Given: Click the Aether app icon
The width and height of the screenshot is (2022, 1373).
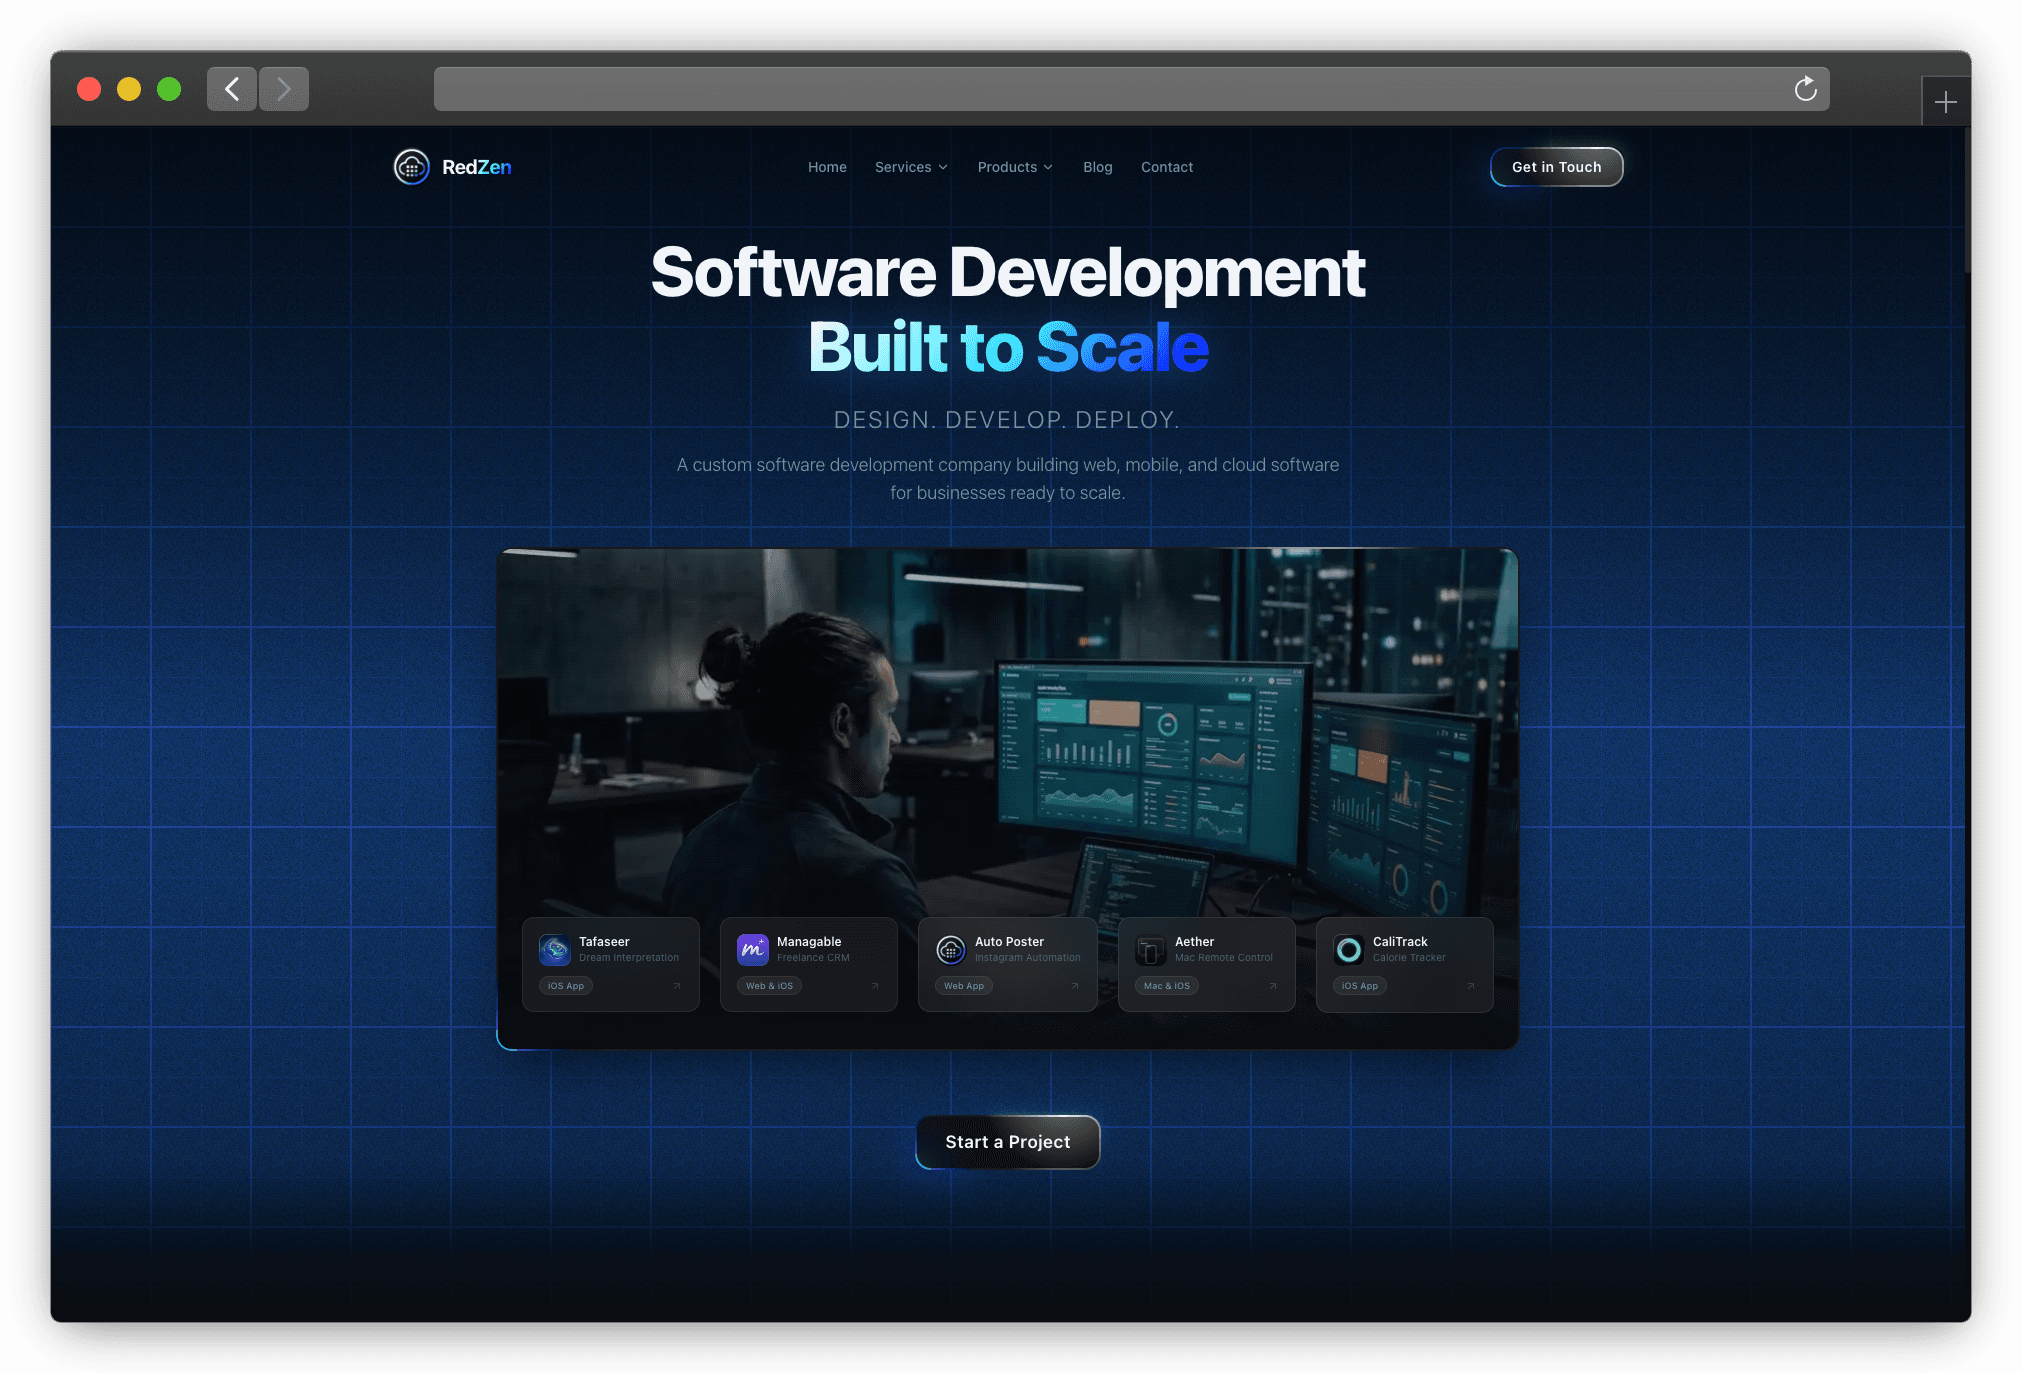Looking at the screenshot, I should [x=1151, y=949].
